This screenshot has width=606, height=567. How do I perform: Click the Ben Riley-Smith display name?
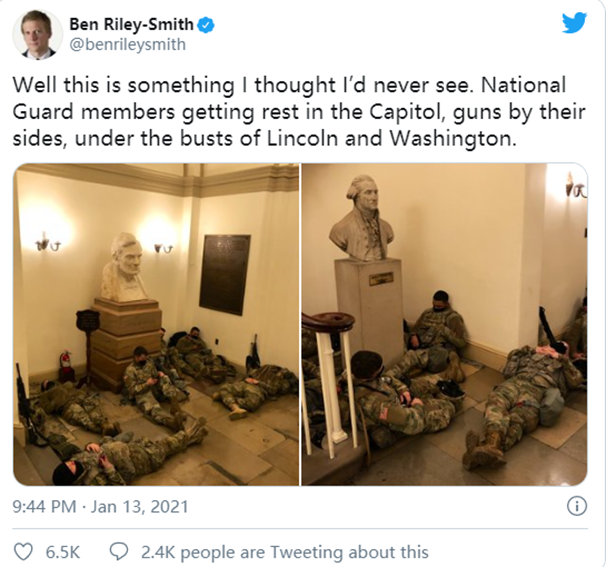(131, 25)
